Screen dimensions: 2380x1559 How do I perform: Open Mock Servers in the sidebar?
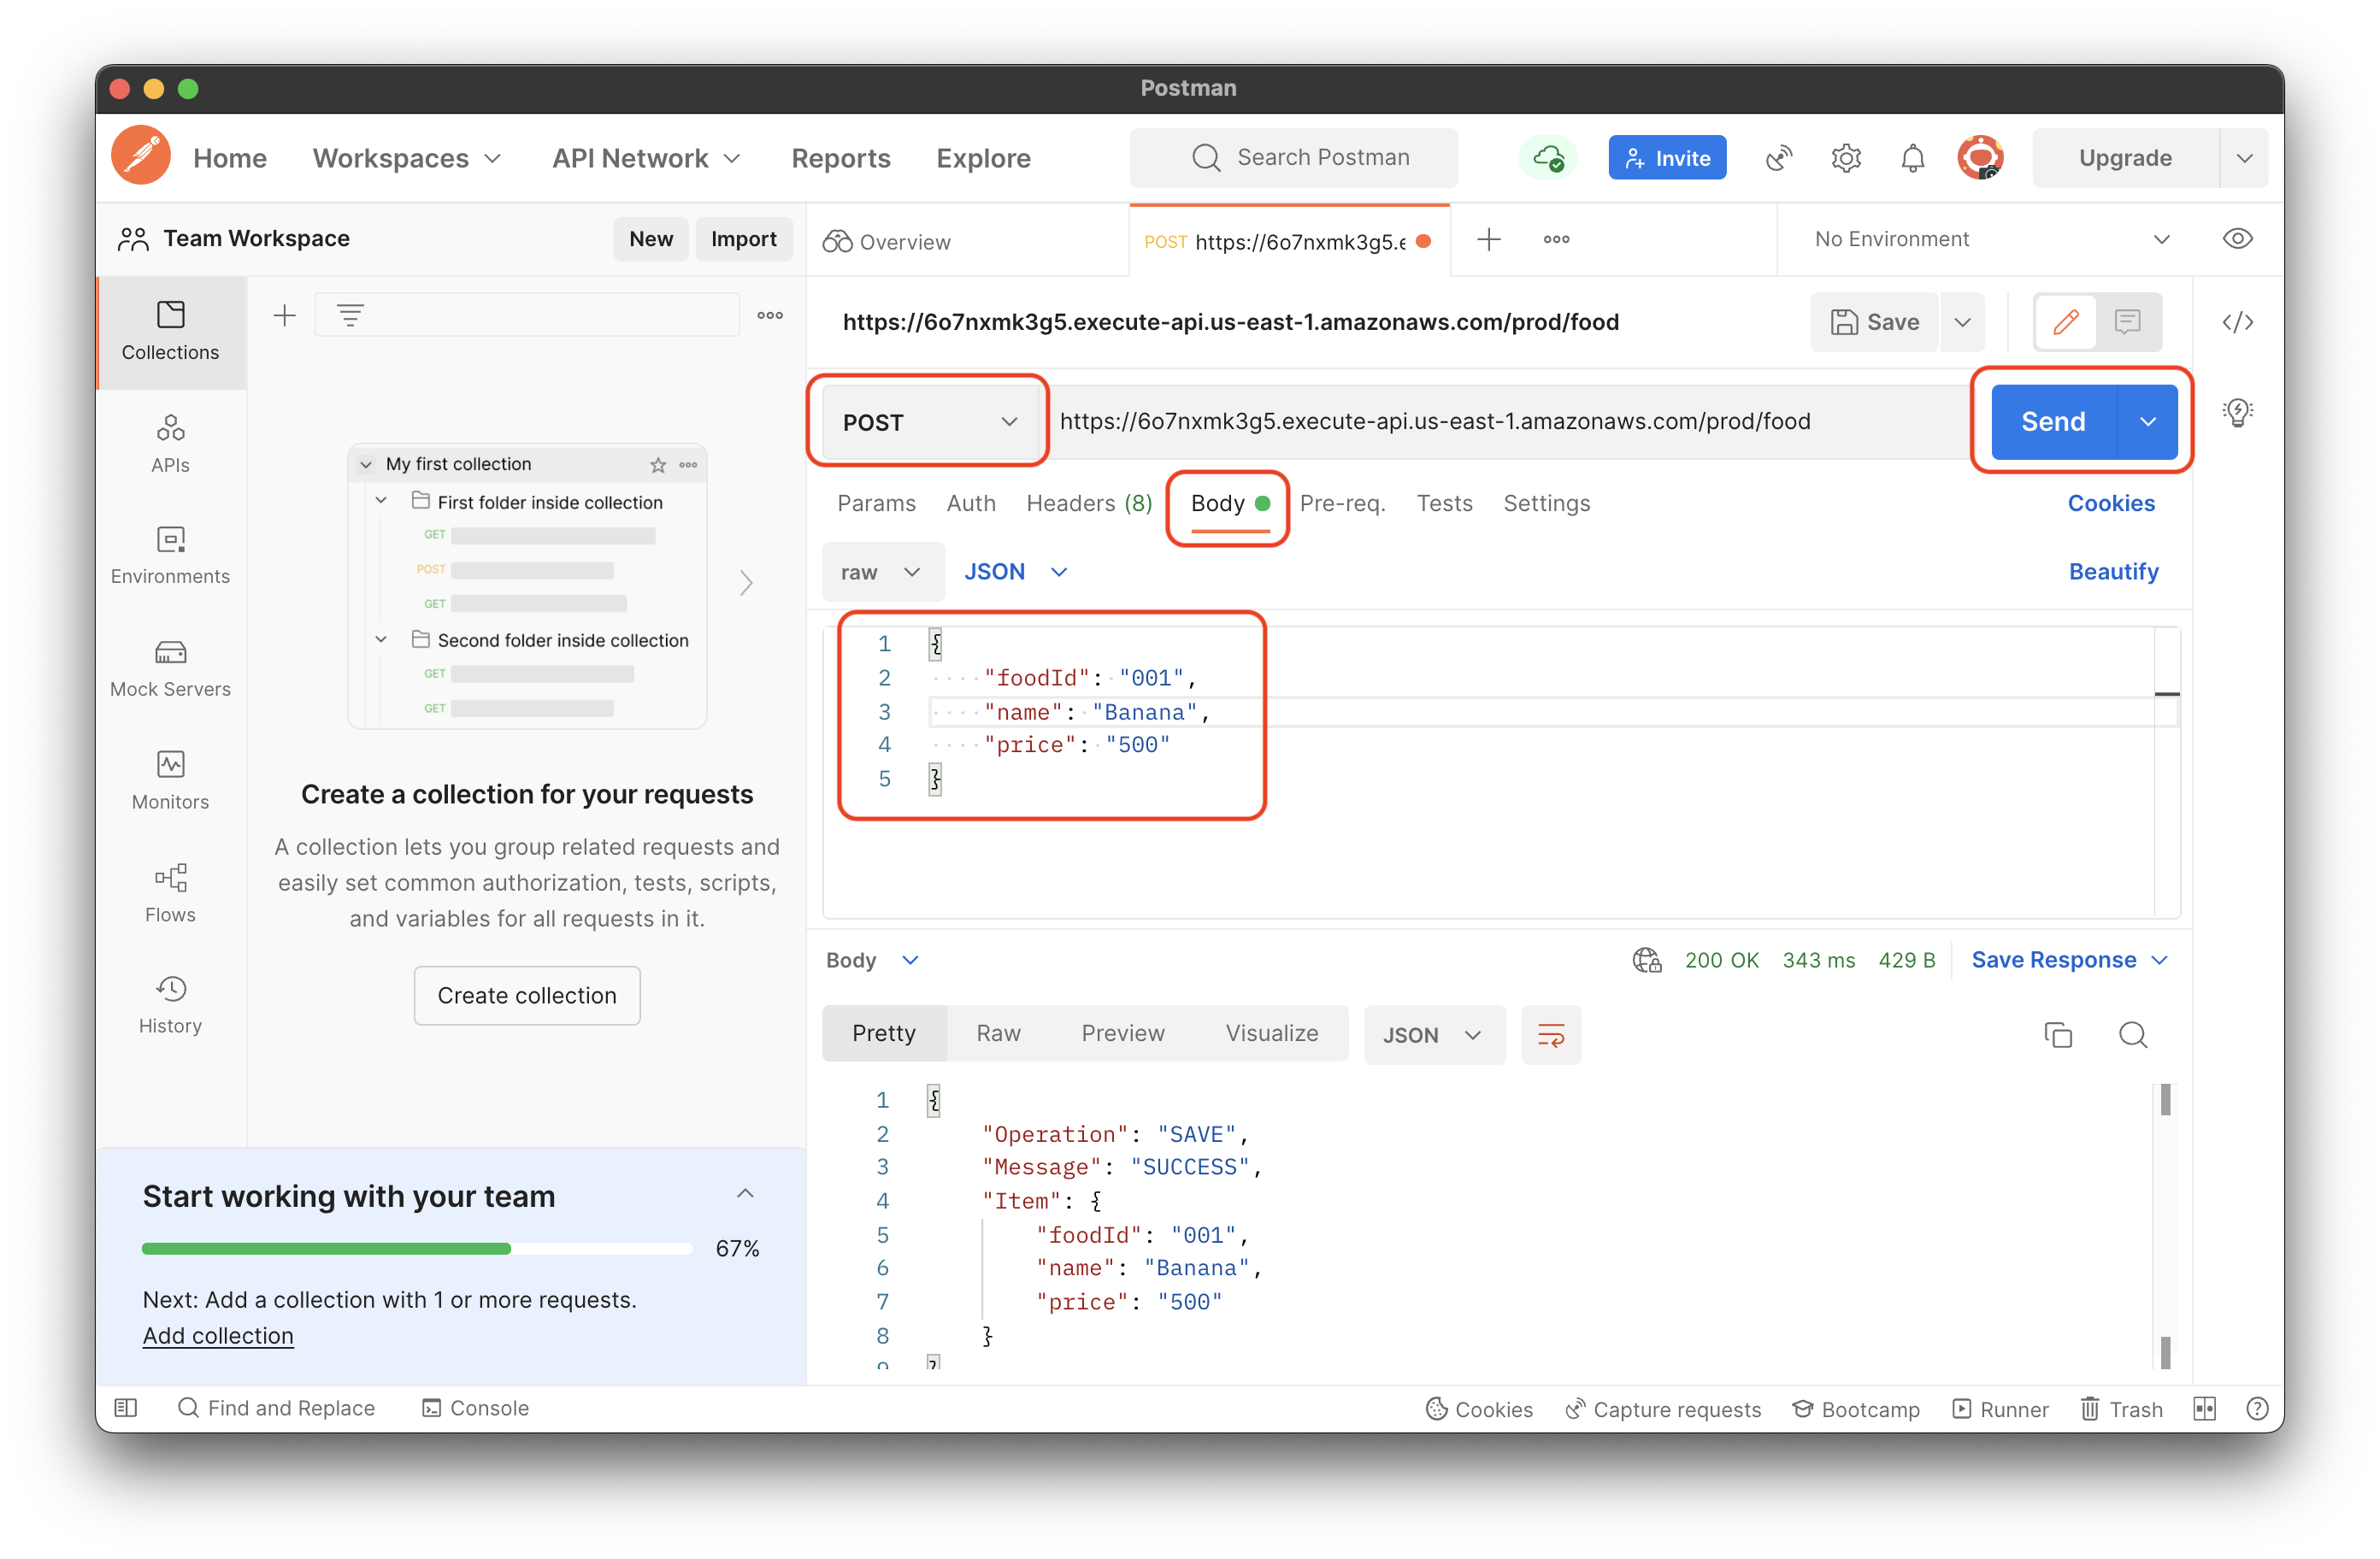click(171, 668)
